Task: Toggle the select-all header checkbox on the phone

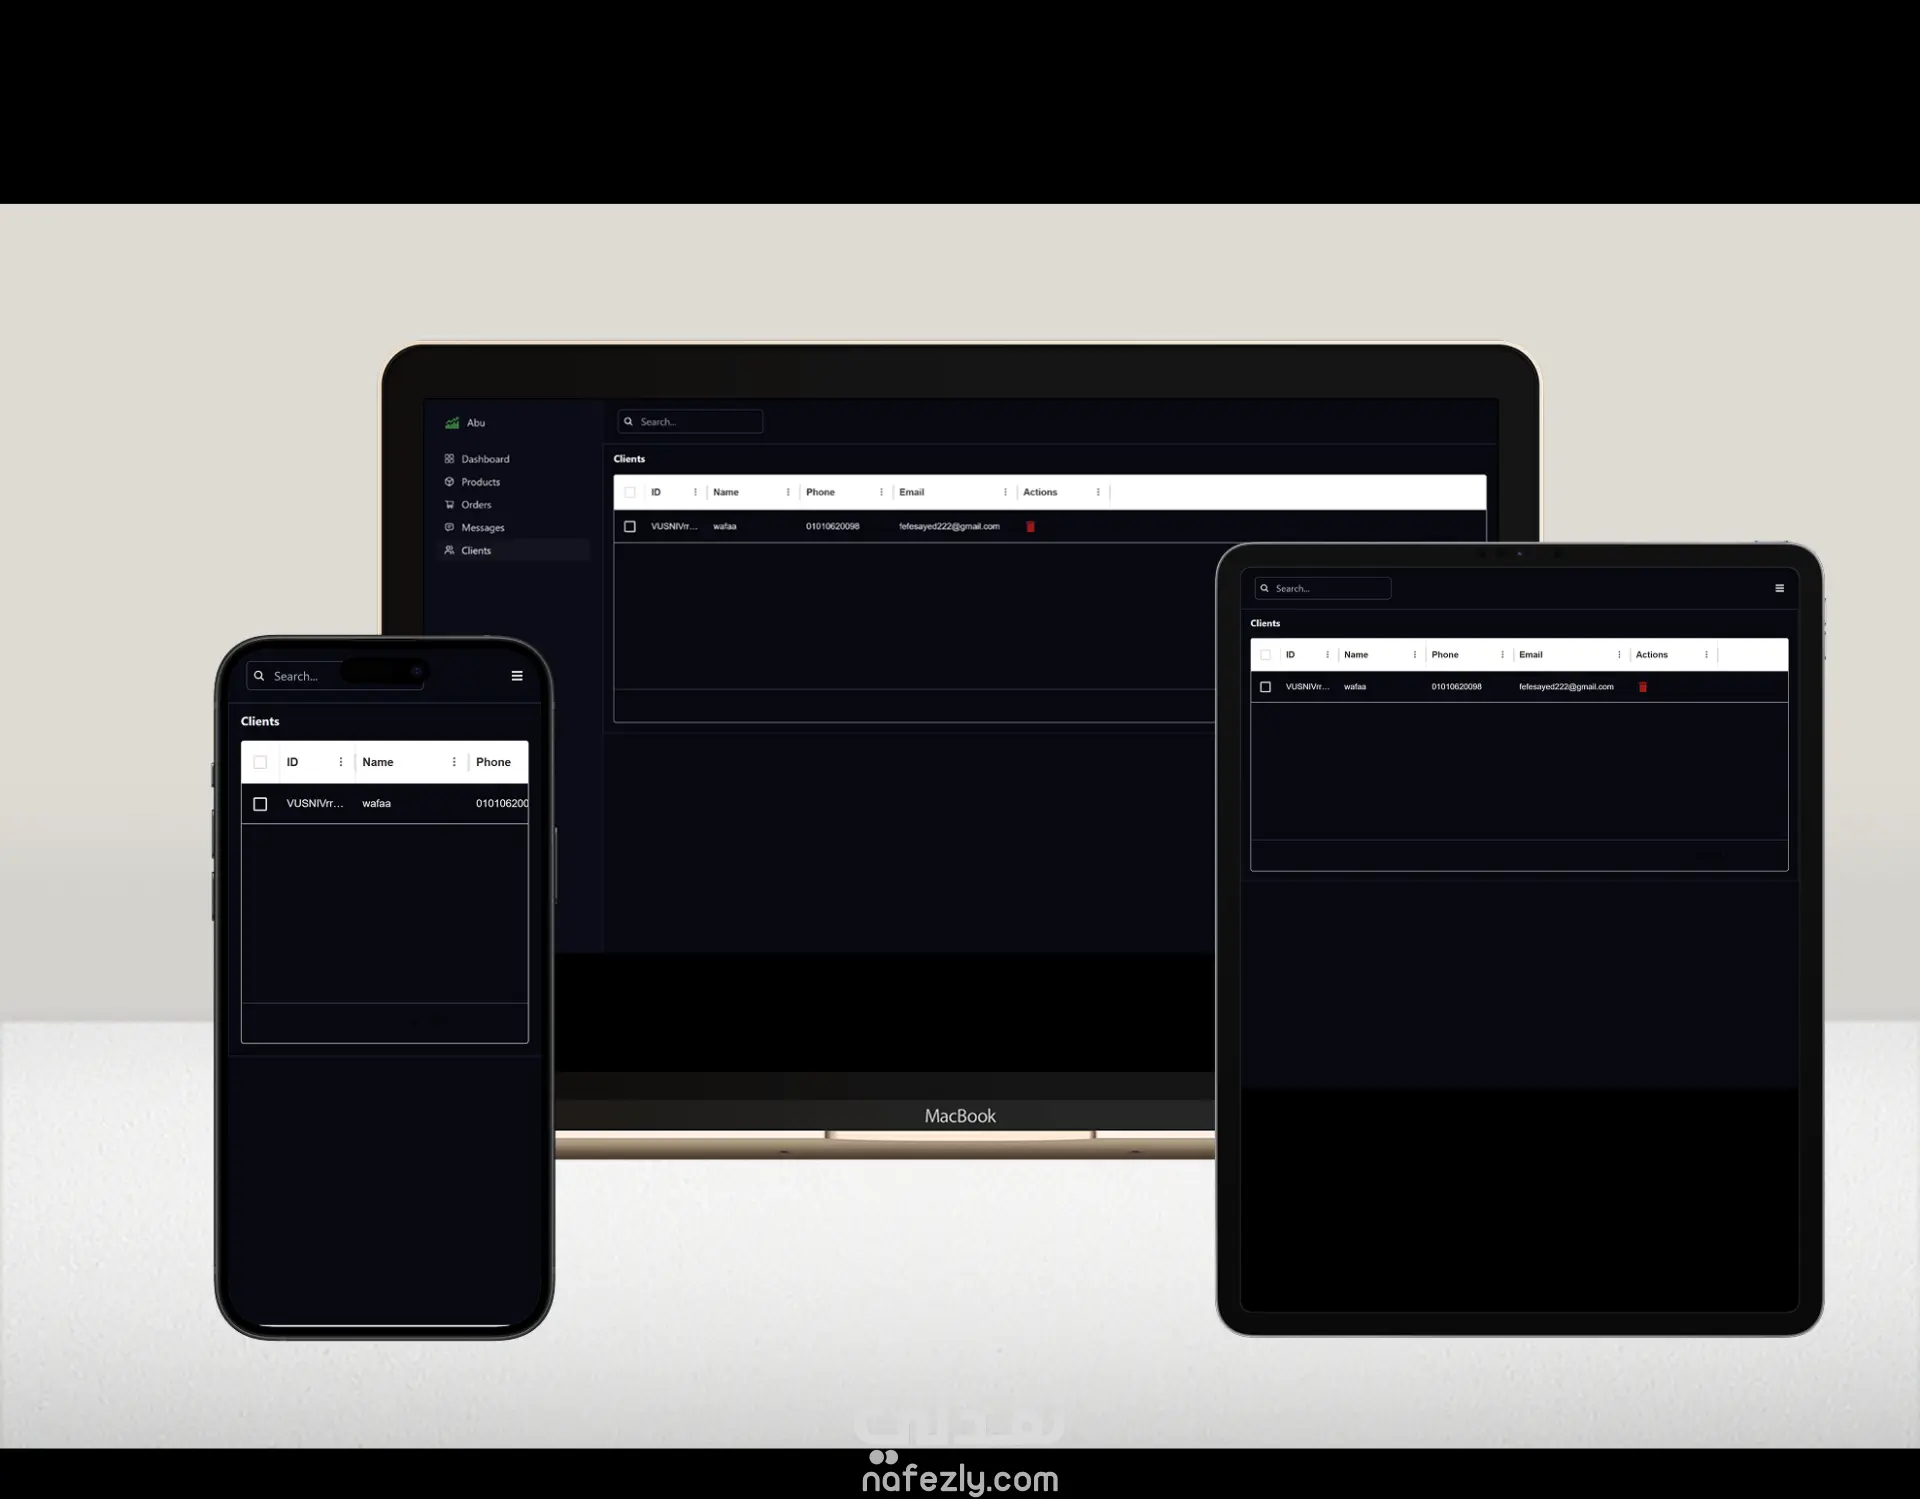Action: coord(260,762)
